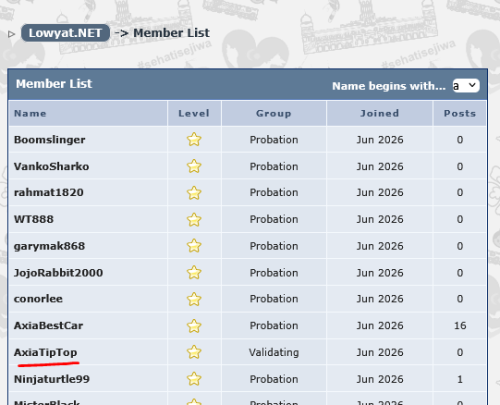Click the star icon in Ninjaturtle99's row
This screenshot has width=500, height=405.
coord(194,379)
